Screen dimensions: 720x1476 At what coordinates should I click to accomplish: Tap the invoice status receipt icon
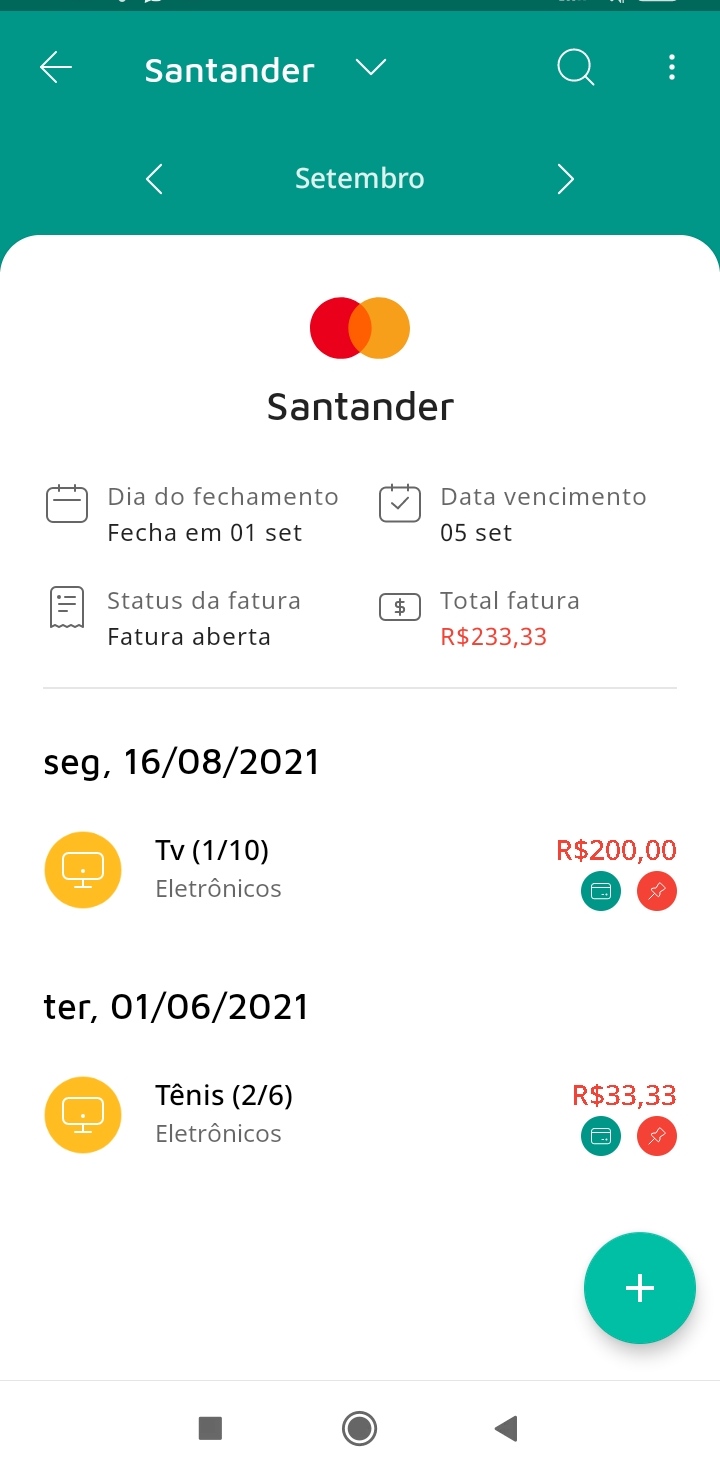point(67,608)
